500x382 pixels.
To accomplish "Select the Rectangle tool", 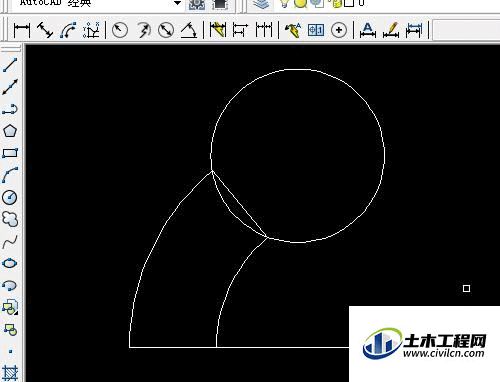I will (x=10, y=153).
